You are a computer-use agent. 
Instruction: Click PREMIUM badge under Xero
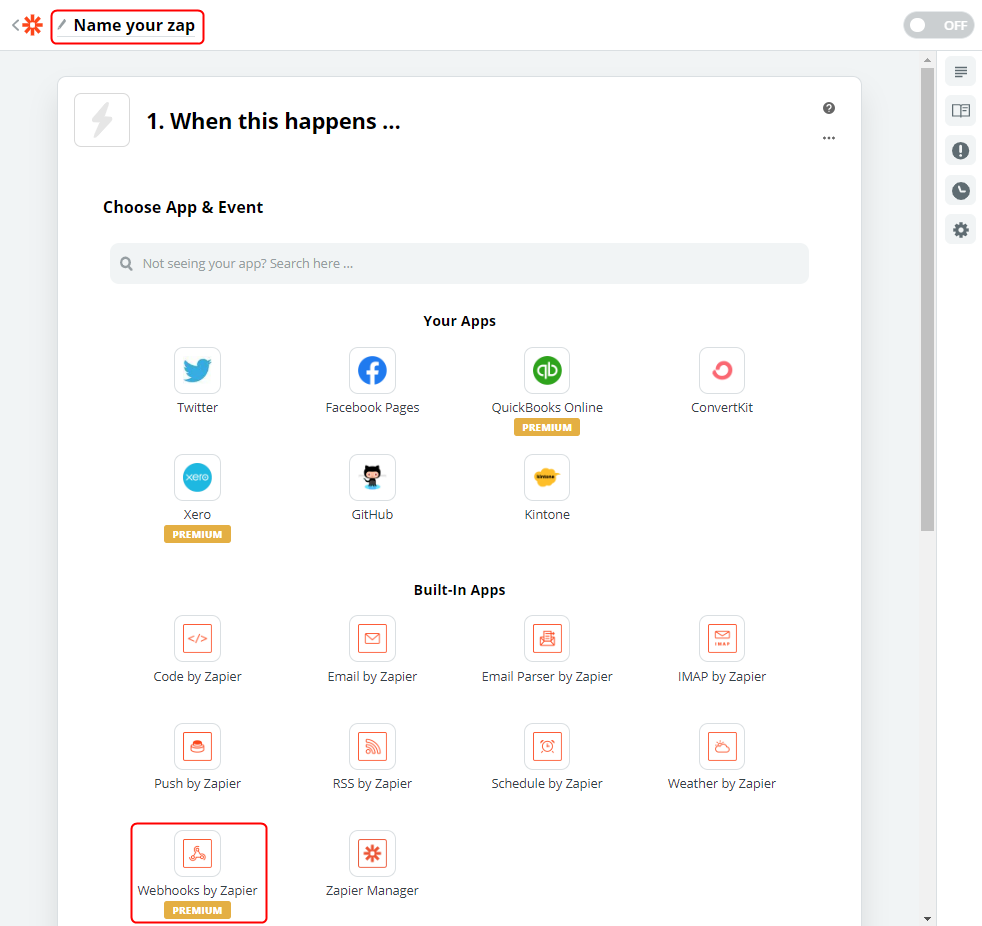[197, 534]
